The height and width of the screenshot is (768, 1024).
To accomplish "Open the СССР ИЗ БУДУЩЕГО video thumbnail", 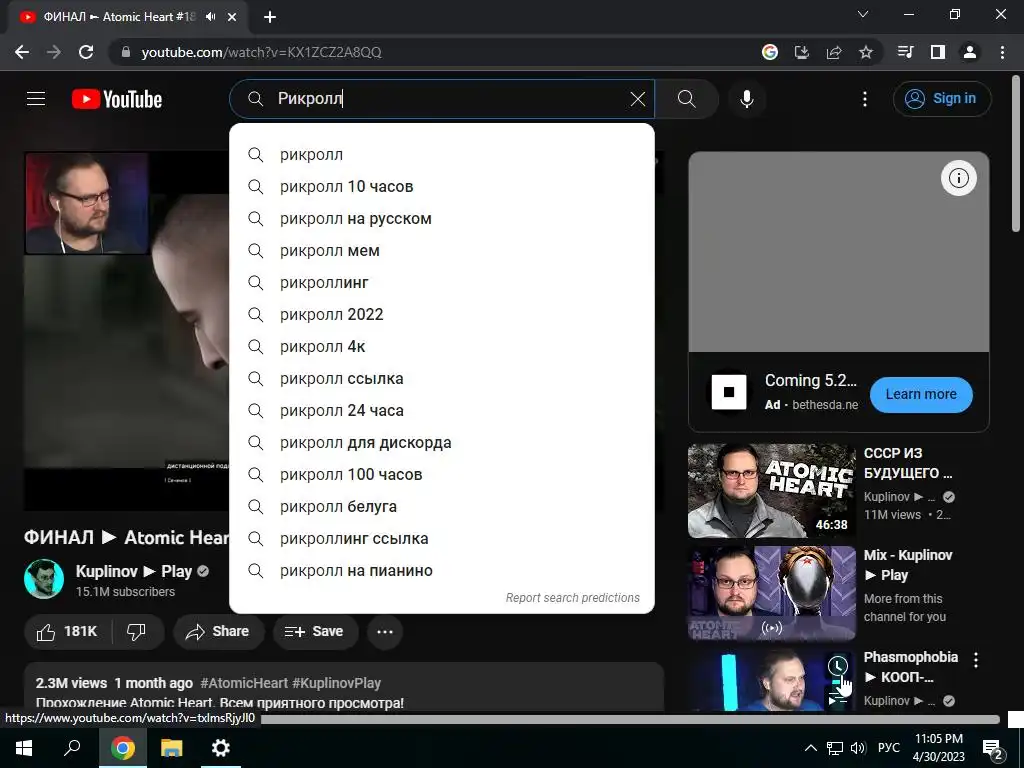I will (771, 490).
